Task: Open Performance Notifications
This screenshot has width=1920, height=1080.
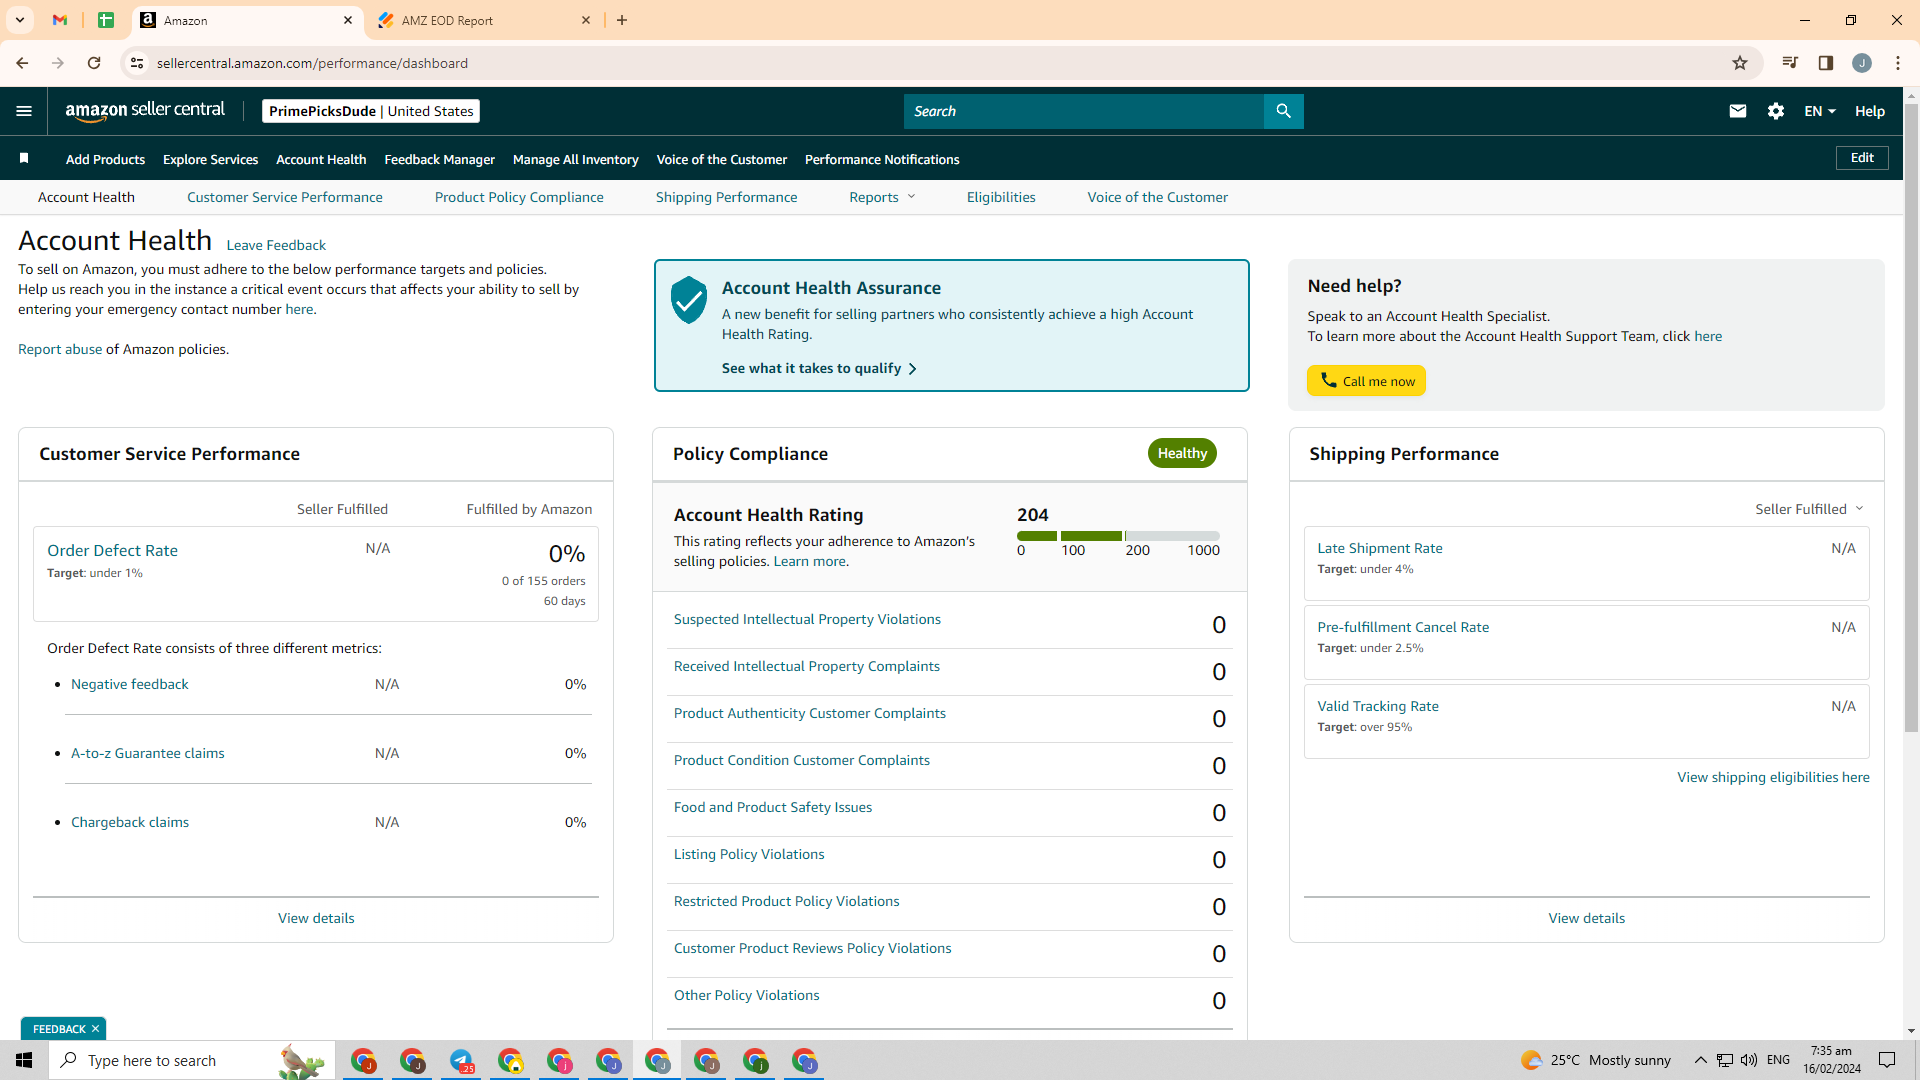Action: coord(882,159)
